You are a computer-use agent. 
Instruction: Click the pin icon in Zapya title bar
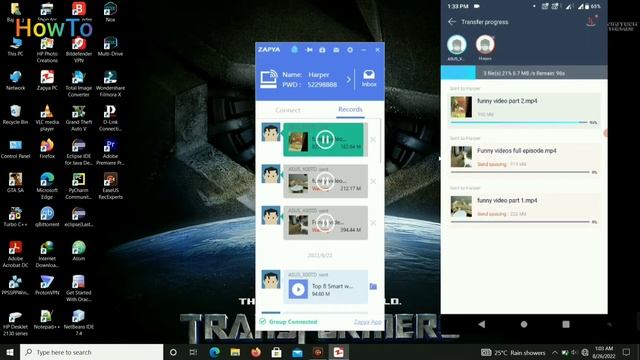point(309,50)
